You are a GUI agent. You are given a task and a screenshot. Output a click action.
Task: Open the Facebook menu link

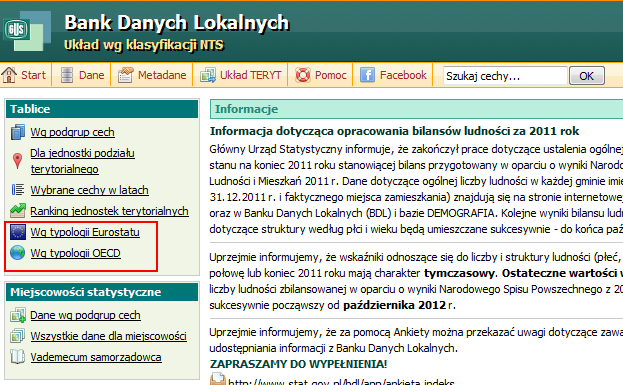coord(403,75)
